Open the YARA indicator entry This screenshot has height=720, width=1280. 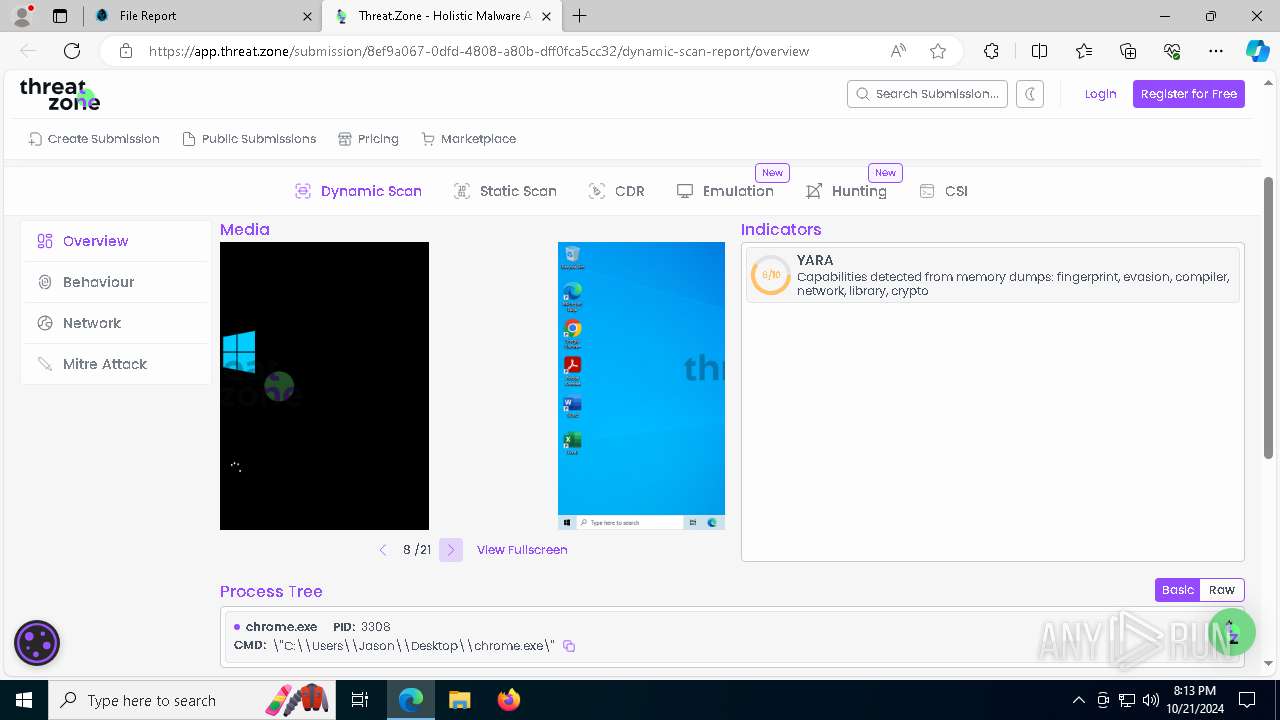point(992,275)
